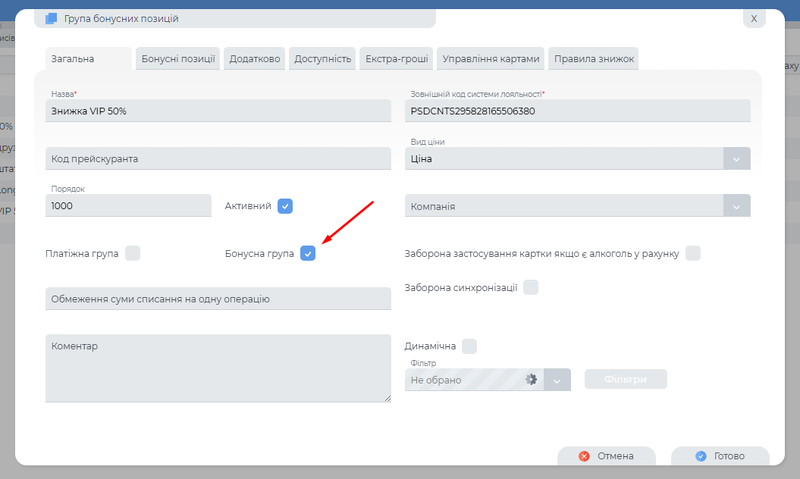This screenshot has width=800, height=479.
Task: Close dialog with the X button
Action: [x=754, y=18]
